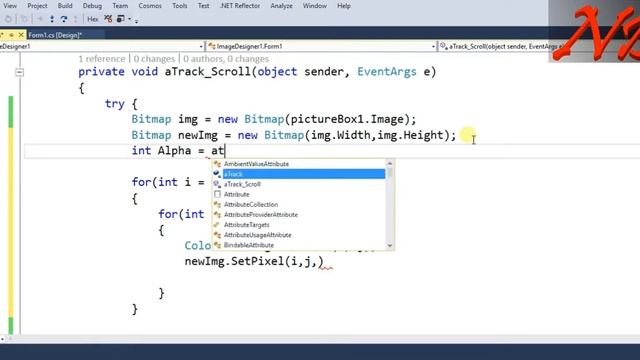Click the '0 changes' CodeLens link
This screenshot has width=640, height=360.
154,59
